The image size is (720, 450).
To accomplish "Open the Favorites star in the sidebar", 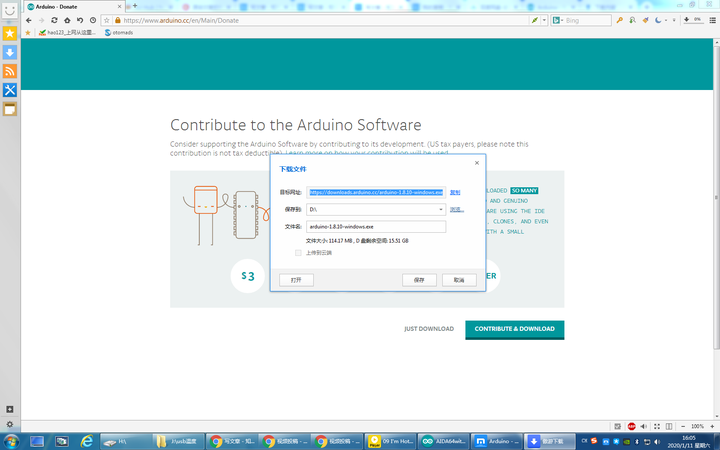I will tap(10, 33).
